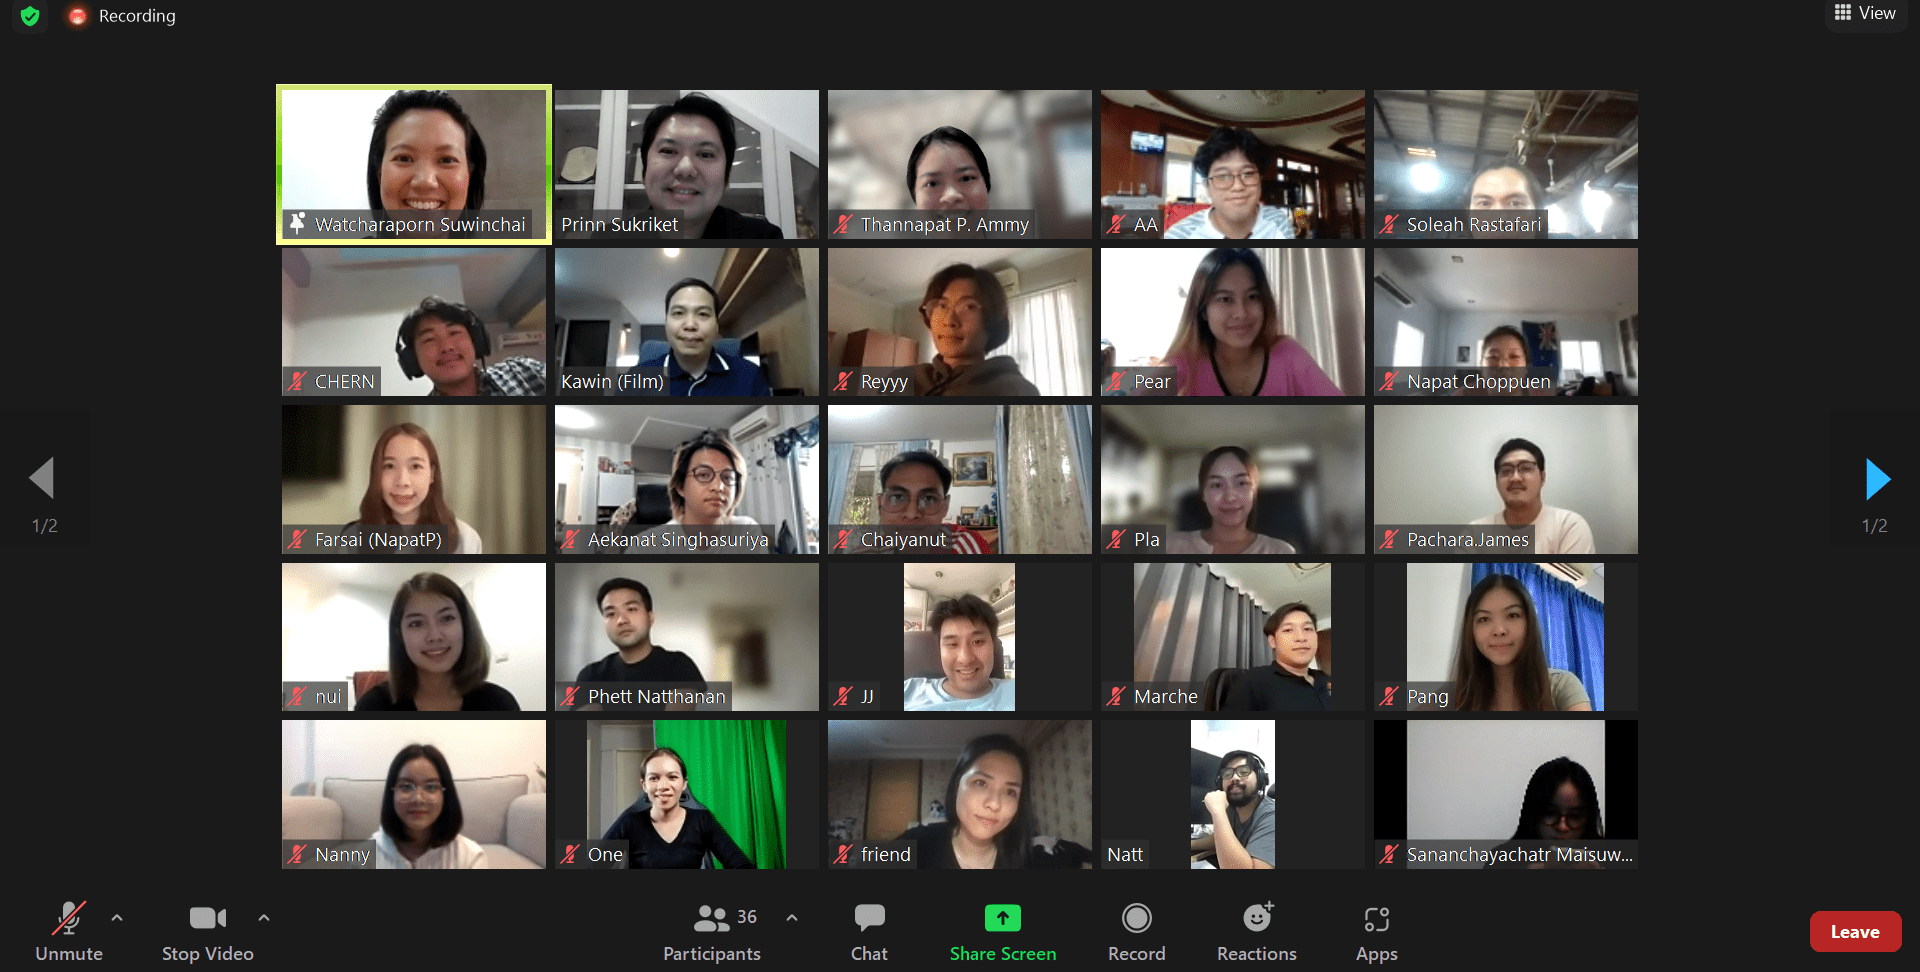The image size is (1920, 972).
Task: Open the View layout menu
Action: pyautogui.click(x=1865, y=13)
